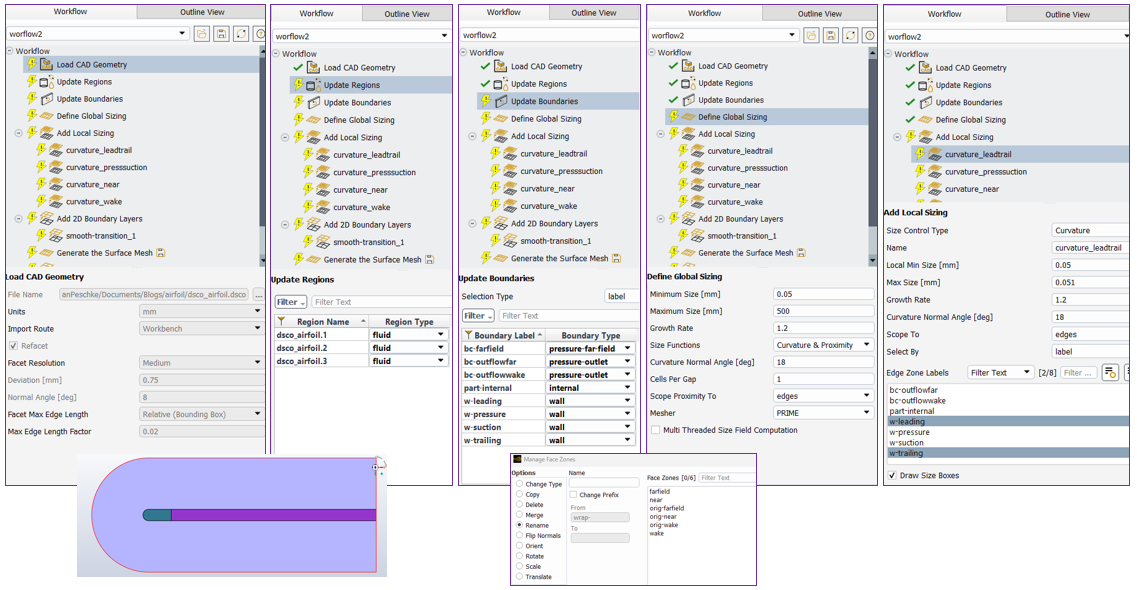This screenshot has height=590, width=1137.
Task: Click smooth-transition_1 icon in the Update Regions panel
Action: [323, 242]
